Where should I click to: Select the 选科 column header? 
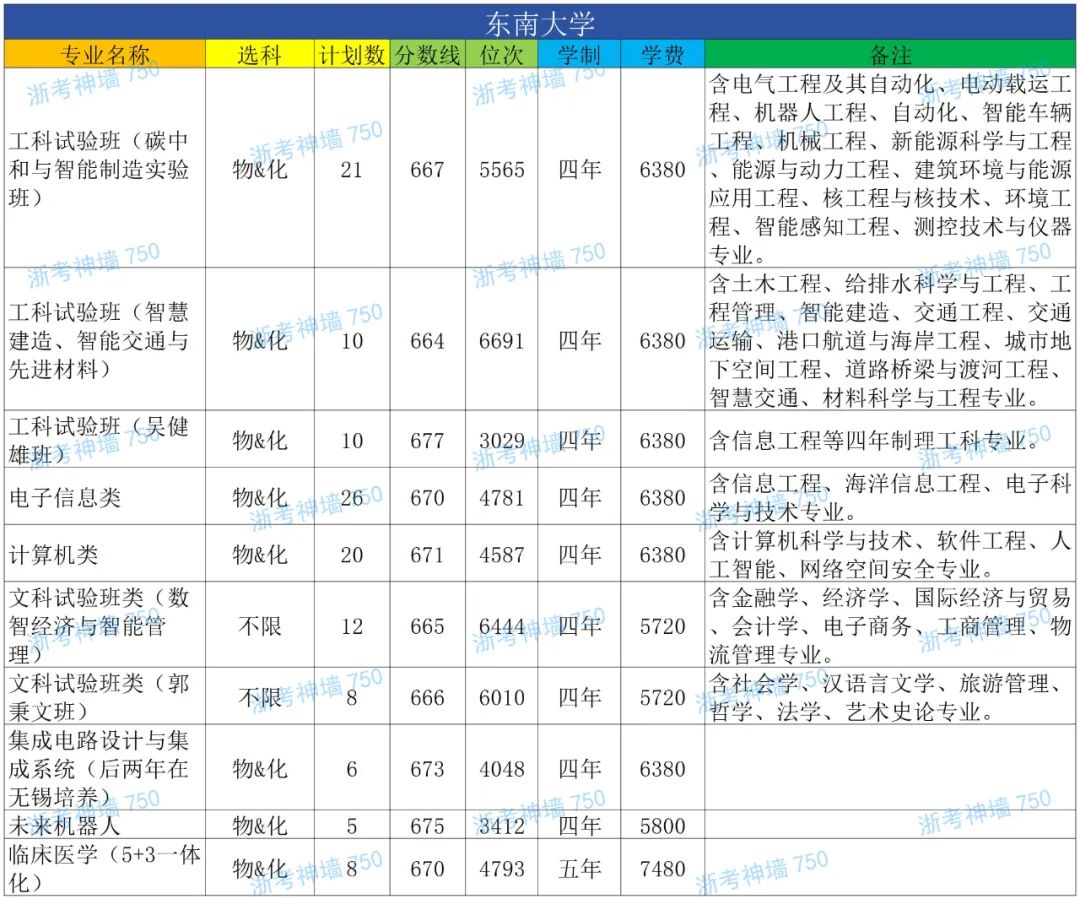(x=260, y=54)
